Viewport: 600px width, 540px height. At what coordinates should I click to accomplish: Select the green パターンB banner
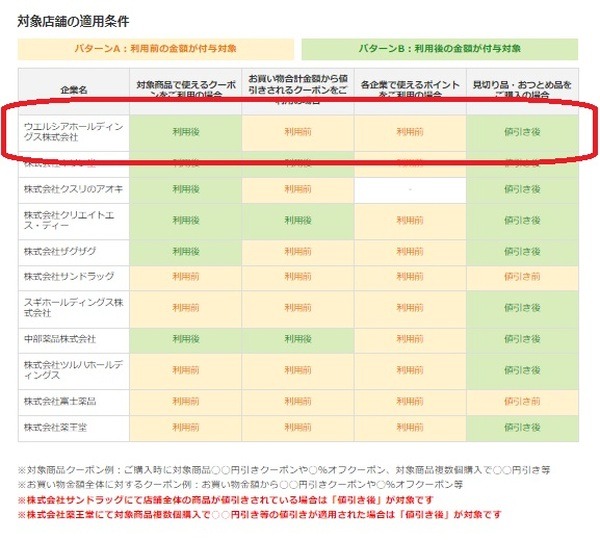point(440,49)
